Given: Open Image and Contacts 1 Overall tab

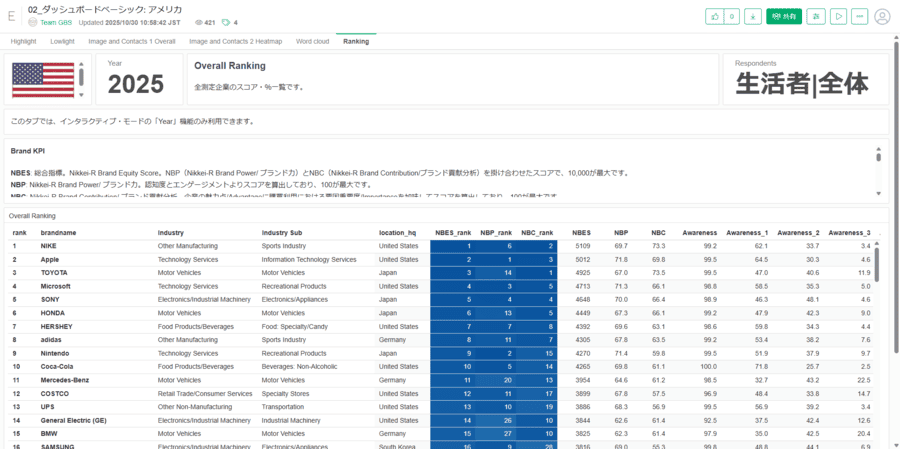Looking at the screenshot, I should (x=132, y=41).
